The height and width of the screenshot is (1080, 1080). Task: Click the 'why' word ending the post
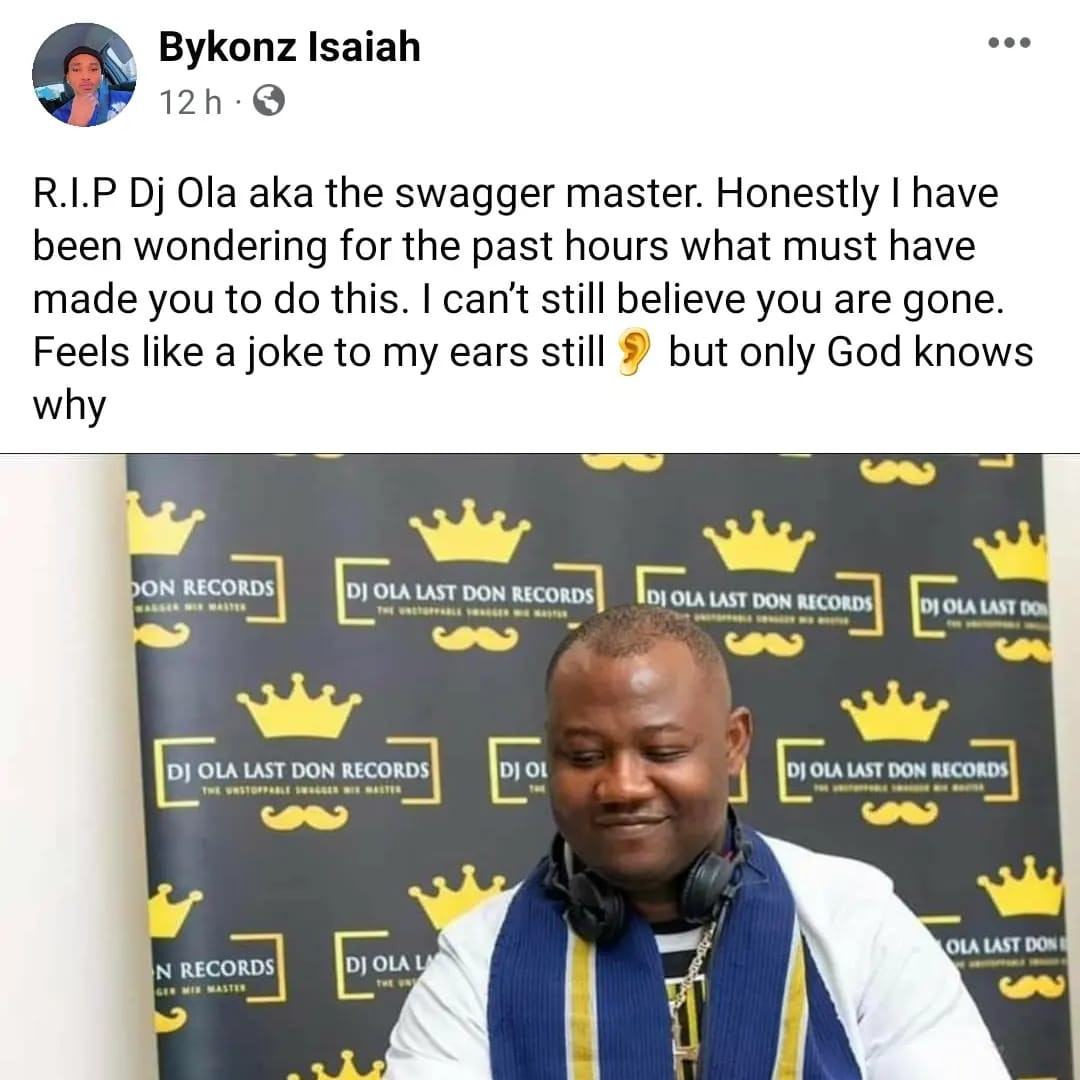pyautogui.click(x=70, y=406)
